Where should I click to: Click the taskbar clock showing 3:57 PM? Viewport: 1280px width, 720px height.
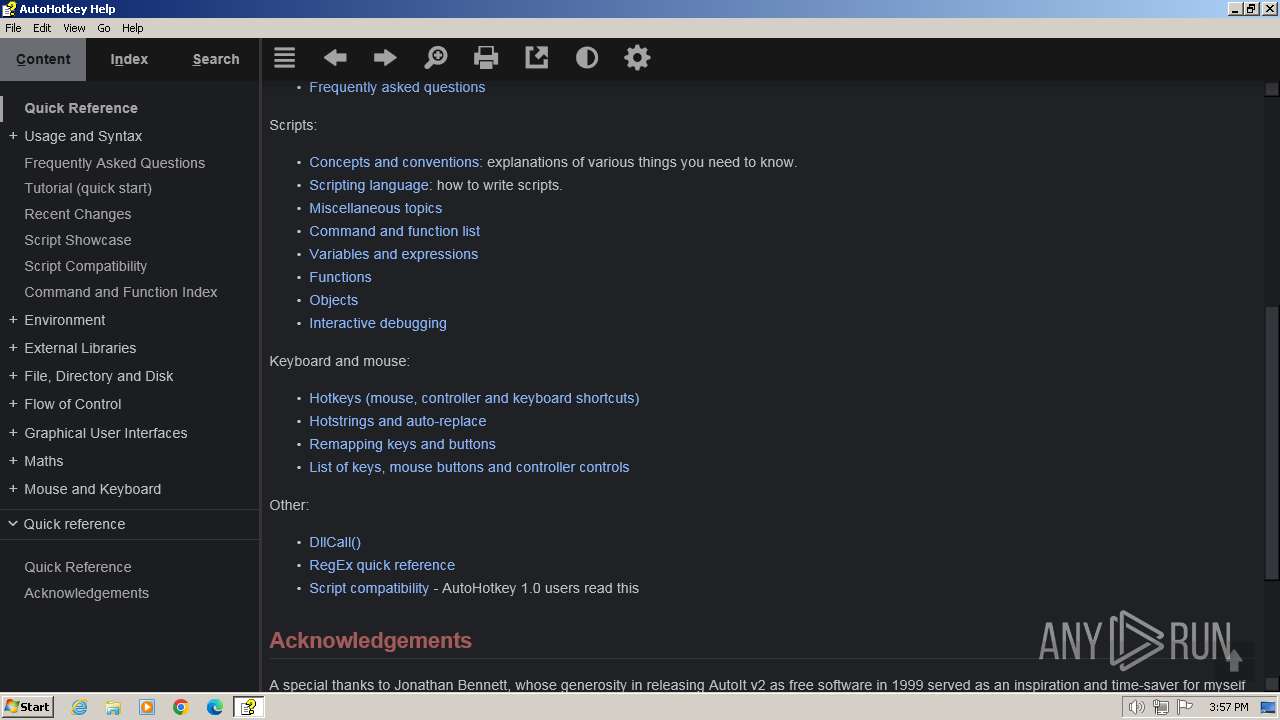[x=1228, y=707]
